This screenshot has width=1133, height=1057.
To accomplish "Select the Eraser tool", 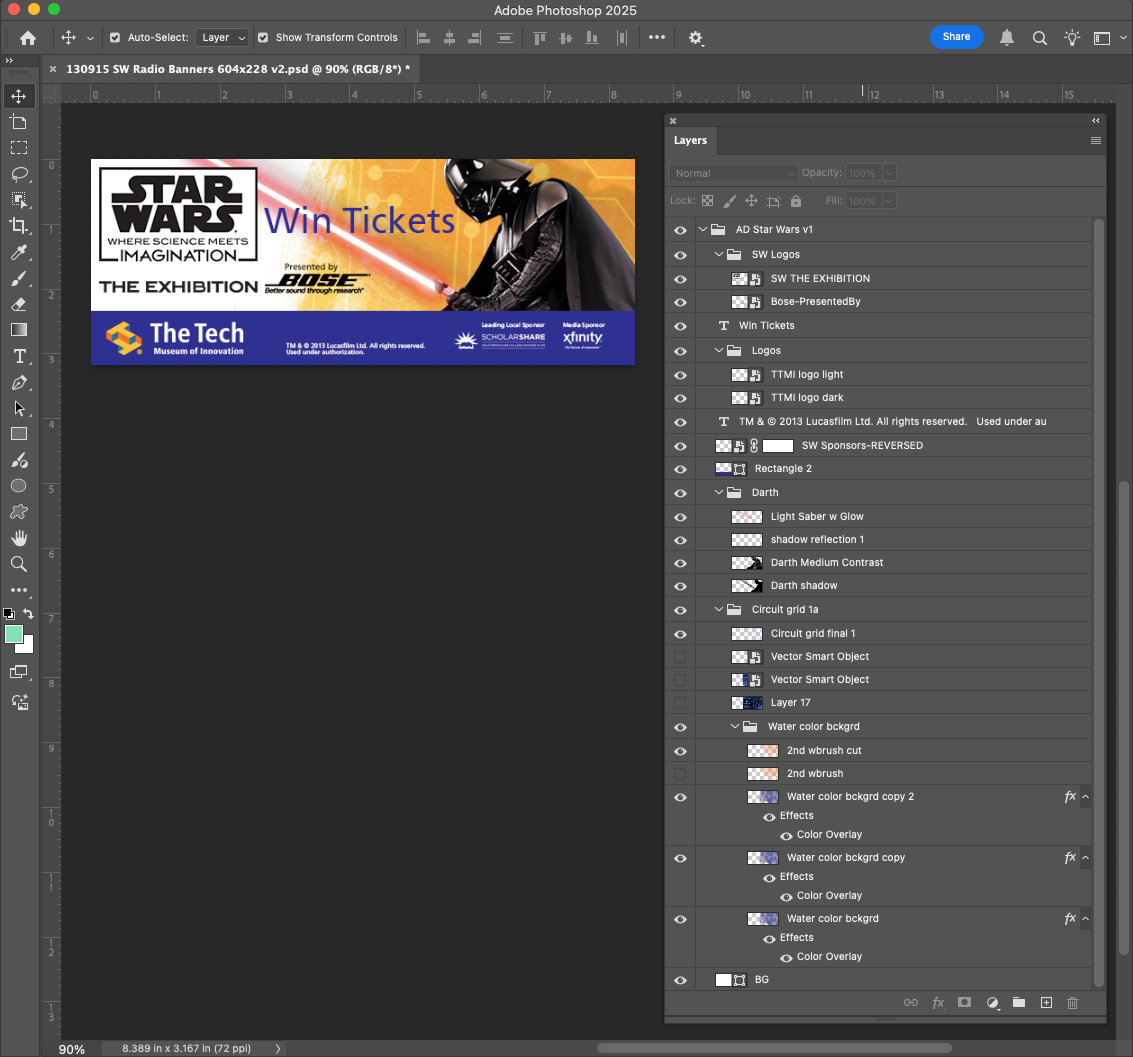I will [19, 304].
